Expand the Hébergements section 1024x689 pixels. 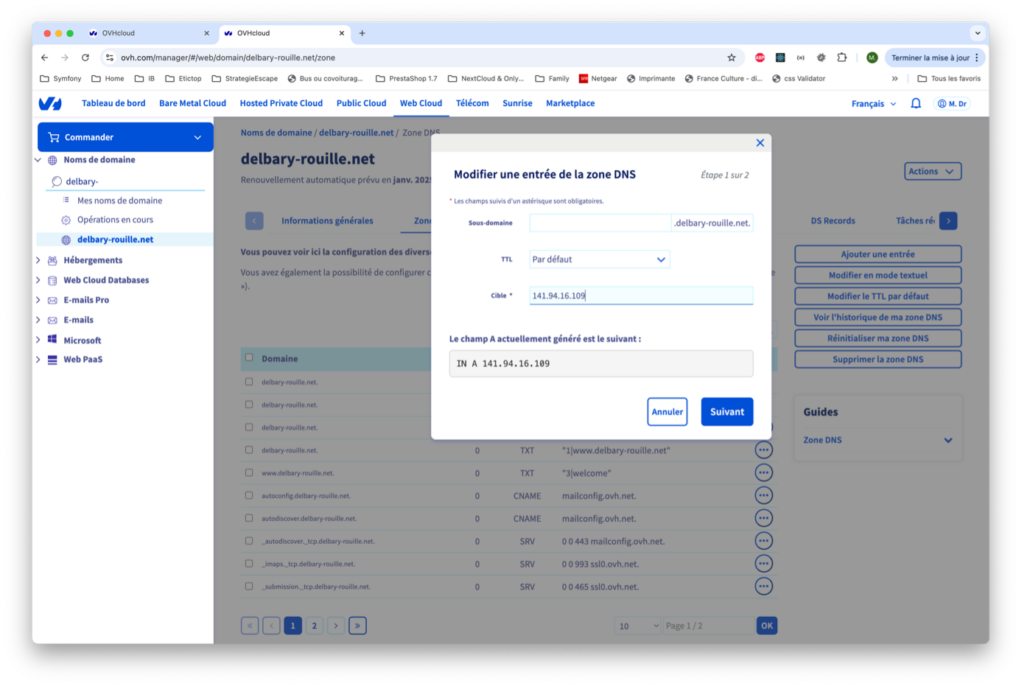tap(38, 260)
